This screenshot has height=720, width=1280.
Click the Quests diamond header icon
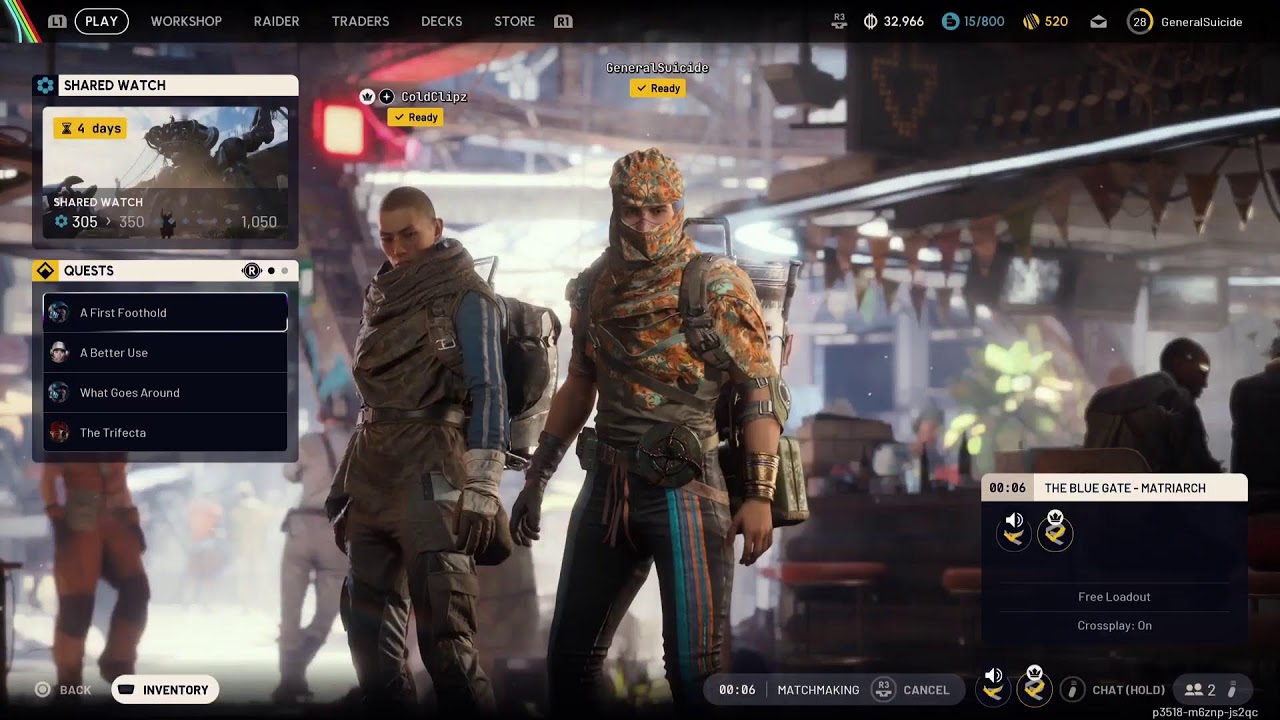tap(45, 271)
